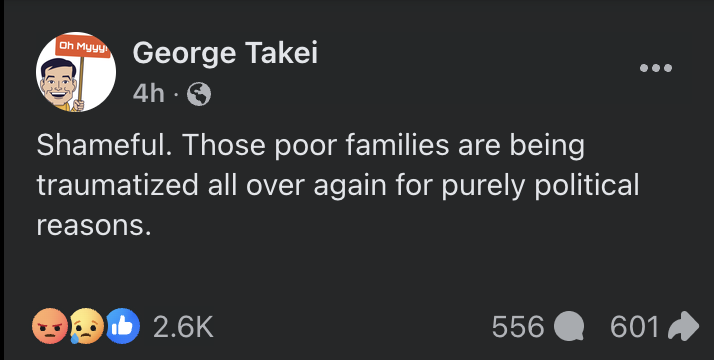Viewport: 714px width, 360px height.
Task: Click the words "purely political" in post
Action: click(x=540, y=186)
